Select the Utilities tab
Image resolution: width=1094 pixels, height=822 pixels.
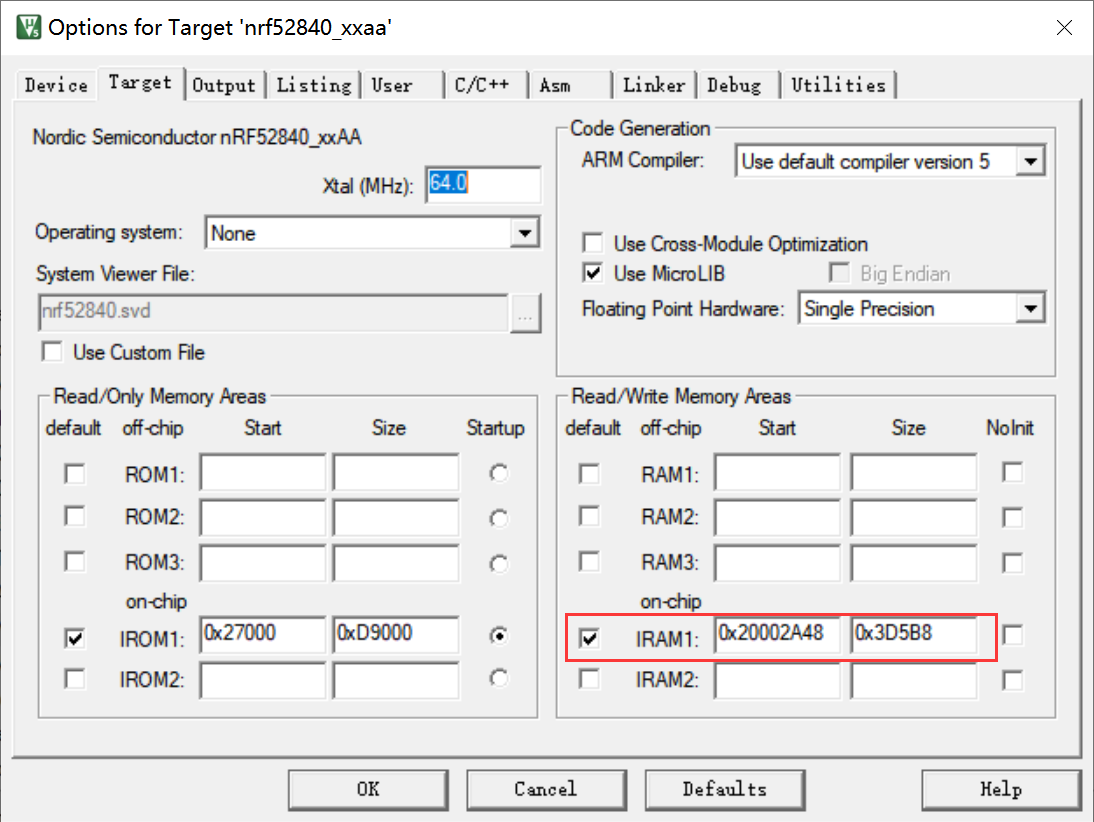(x=838, y=85)
